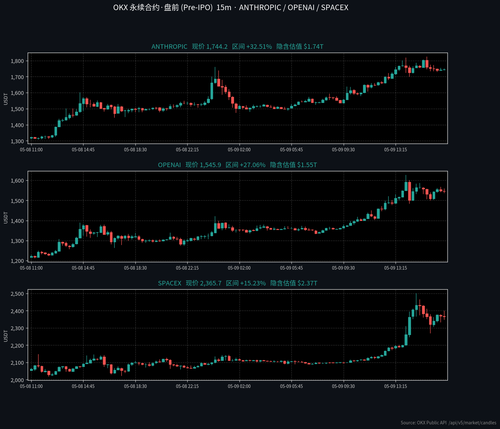Click 05-08 14:45 under the ANTHROPIC chart
Viewport: 500px width, 429px height.
point(83,150)
